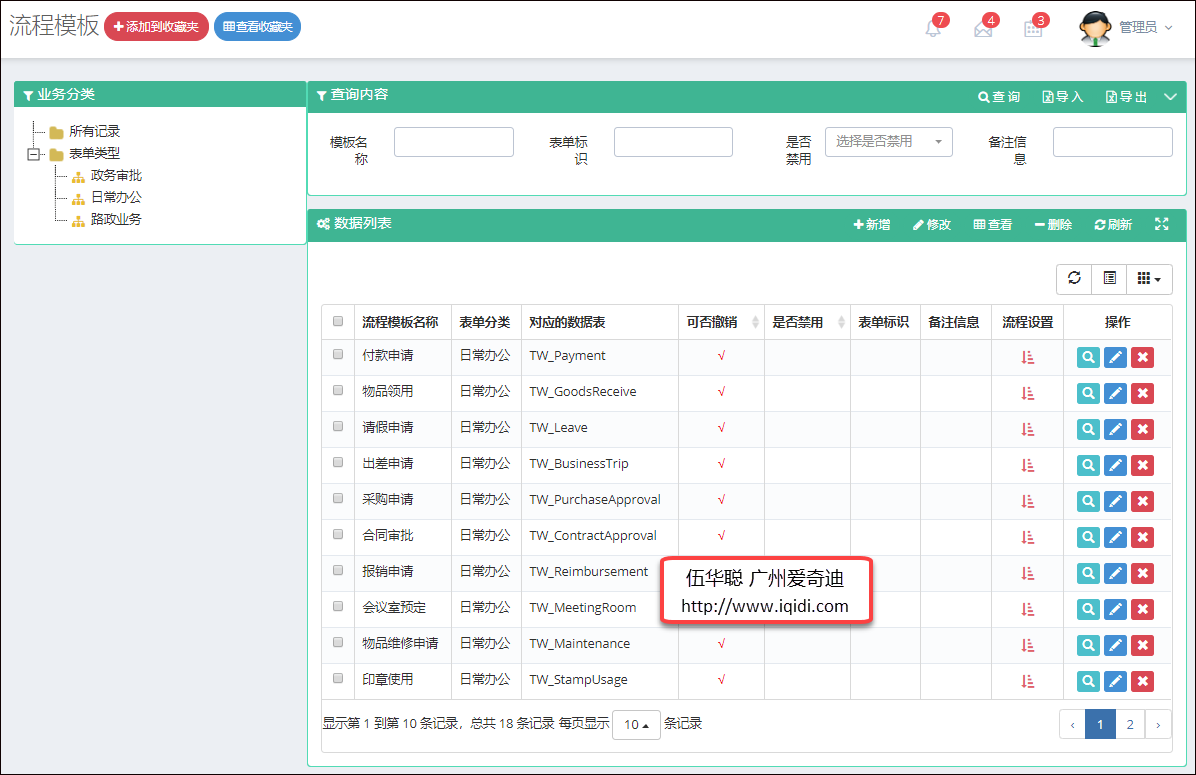Collapse the 表单类型 tree node toggle
Screen dimensions: 1196x775
tap(34, 154)
